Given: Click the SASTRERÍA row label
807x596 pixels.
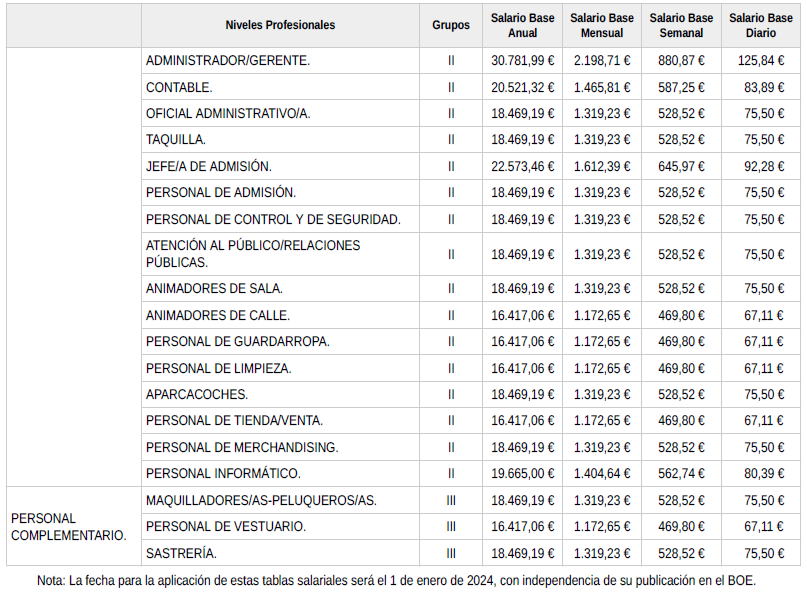Looking at the screenshot, I should point(182,553).
